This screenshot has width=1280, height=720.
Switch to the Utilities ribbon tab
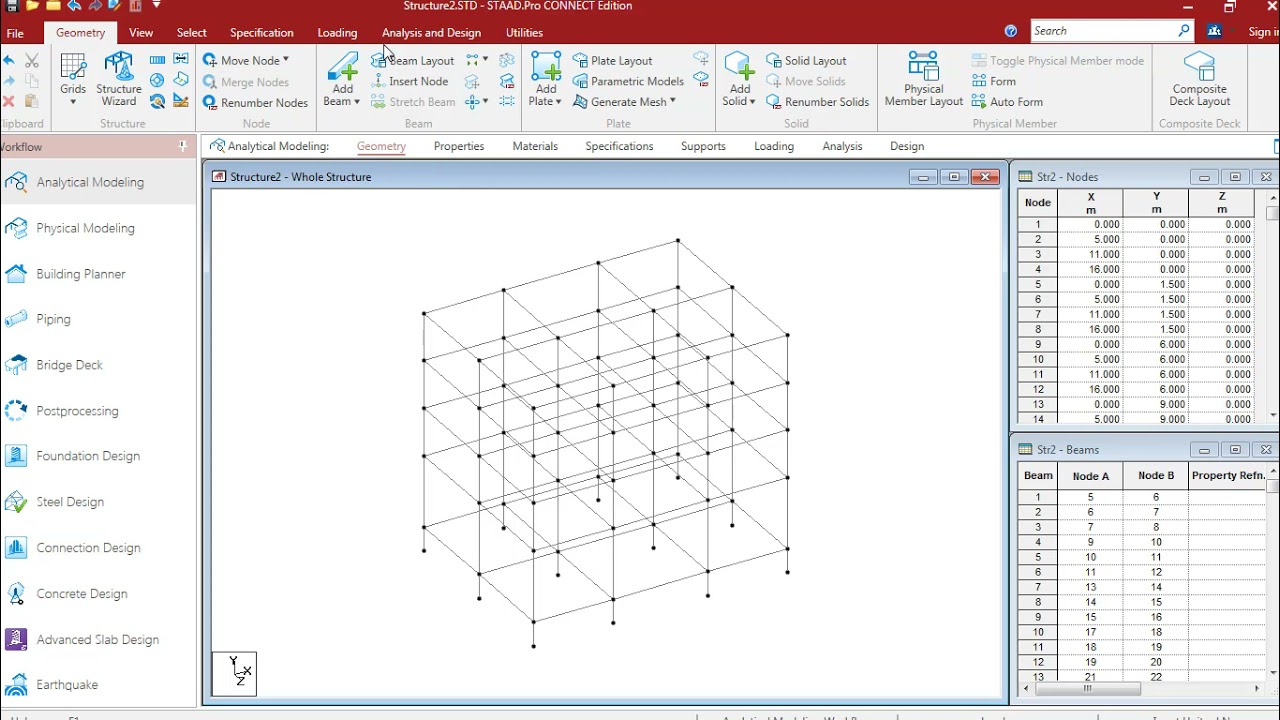524,33
